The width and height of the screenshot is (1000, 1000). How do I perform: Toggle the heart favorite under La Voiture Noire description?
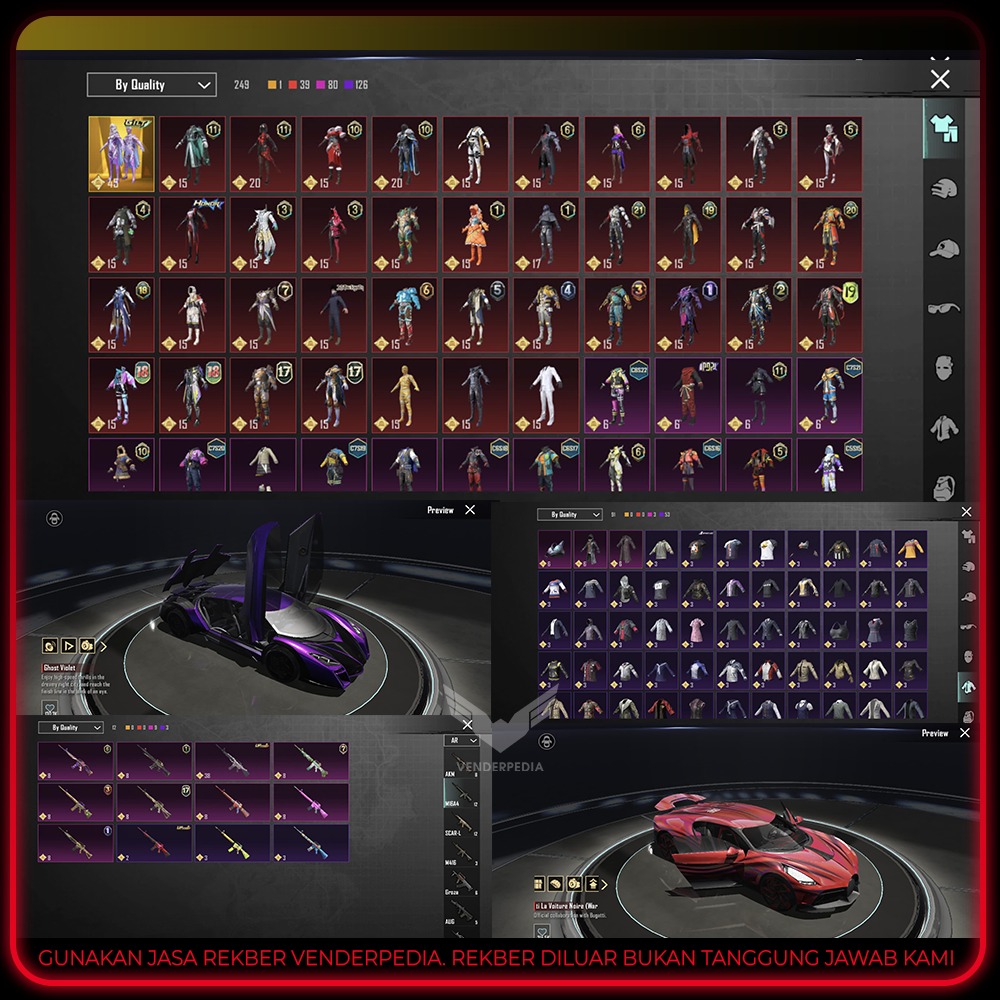pyautogui.click(x=541, y=931)
